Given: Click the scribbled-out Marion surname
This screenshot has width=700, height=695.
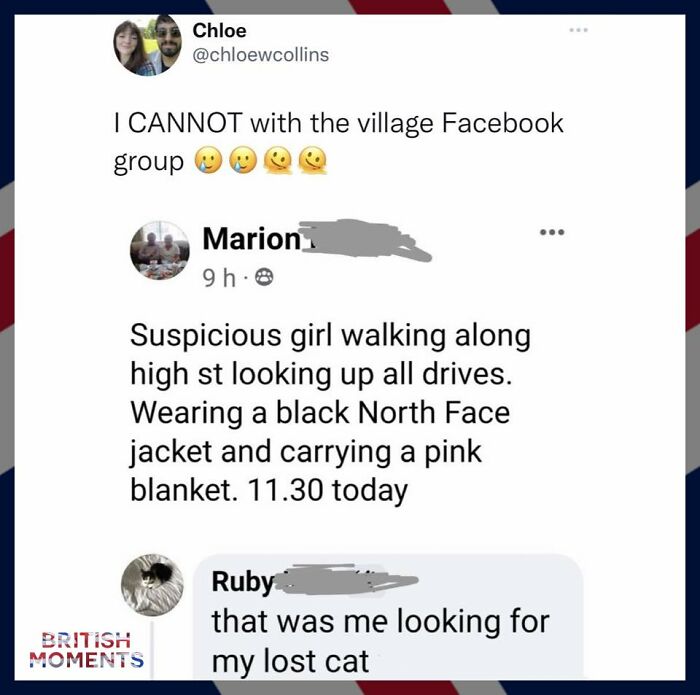Looking at the screenshot, I should pyautogui.click(x=366, y=239).
